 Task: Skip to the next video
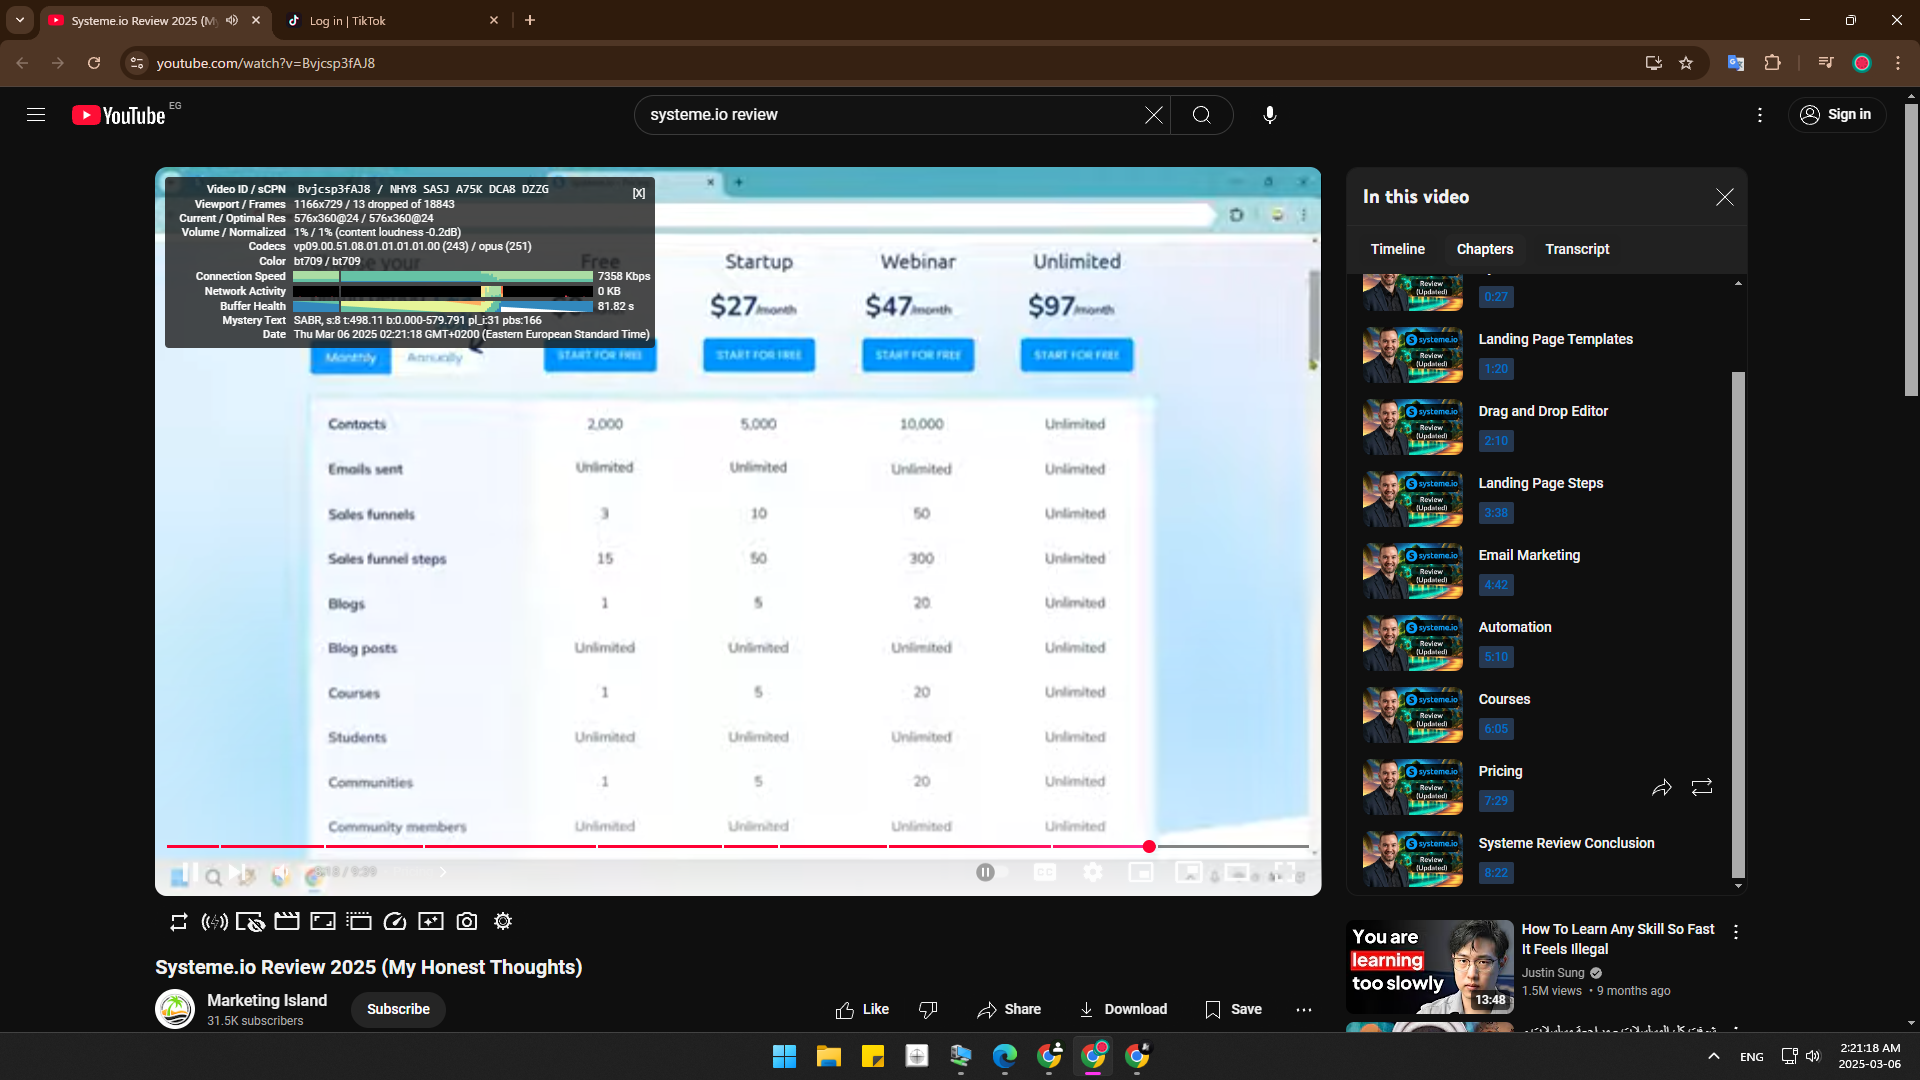coord(236,873)
